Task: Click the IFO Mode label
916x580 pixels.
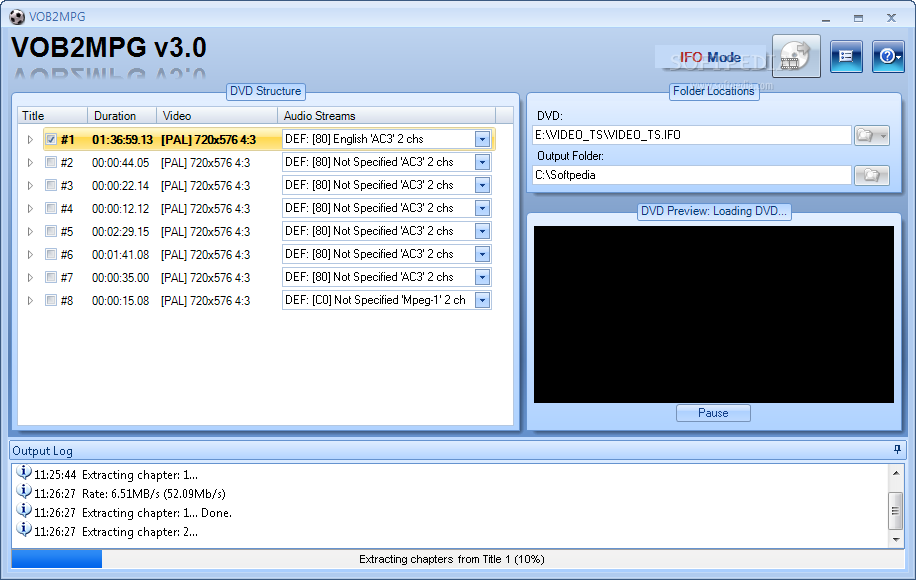Action: pyautogui.click(x=710, y=57)
